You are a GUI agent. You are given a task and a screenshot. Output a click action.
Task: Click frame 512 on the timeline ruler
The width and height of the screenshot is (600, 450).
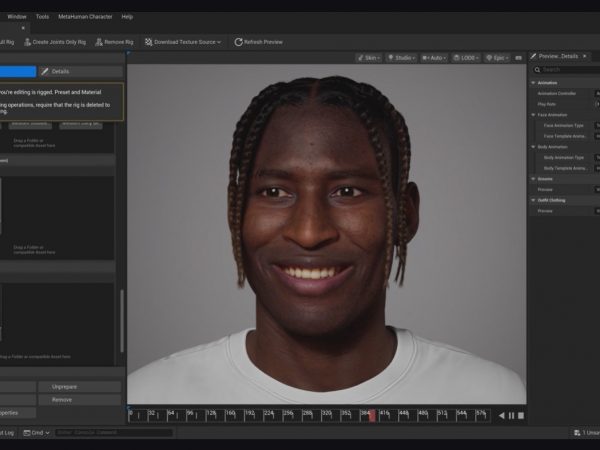click(x=442, y=414)
